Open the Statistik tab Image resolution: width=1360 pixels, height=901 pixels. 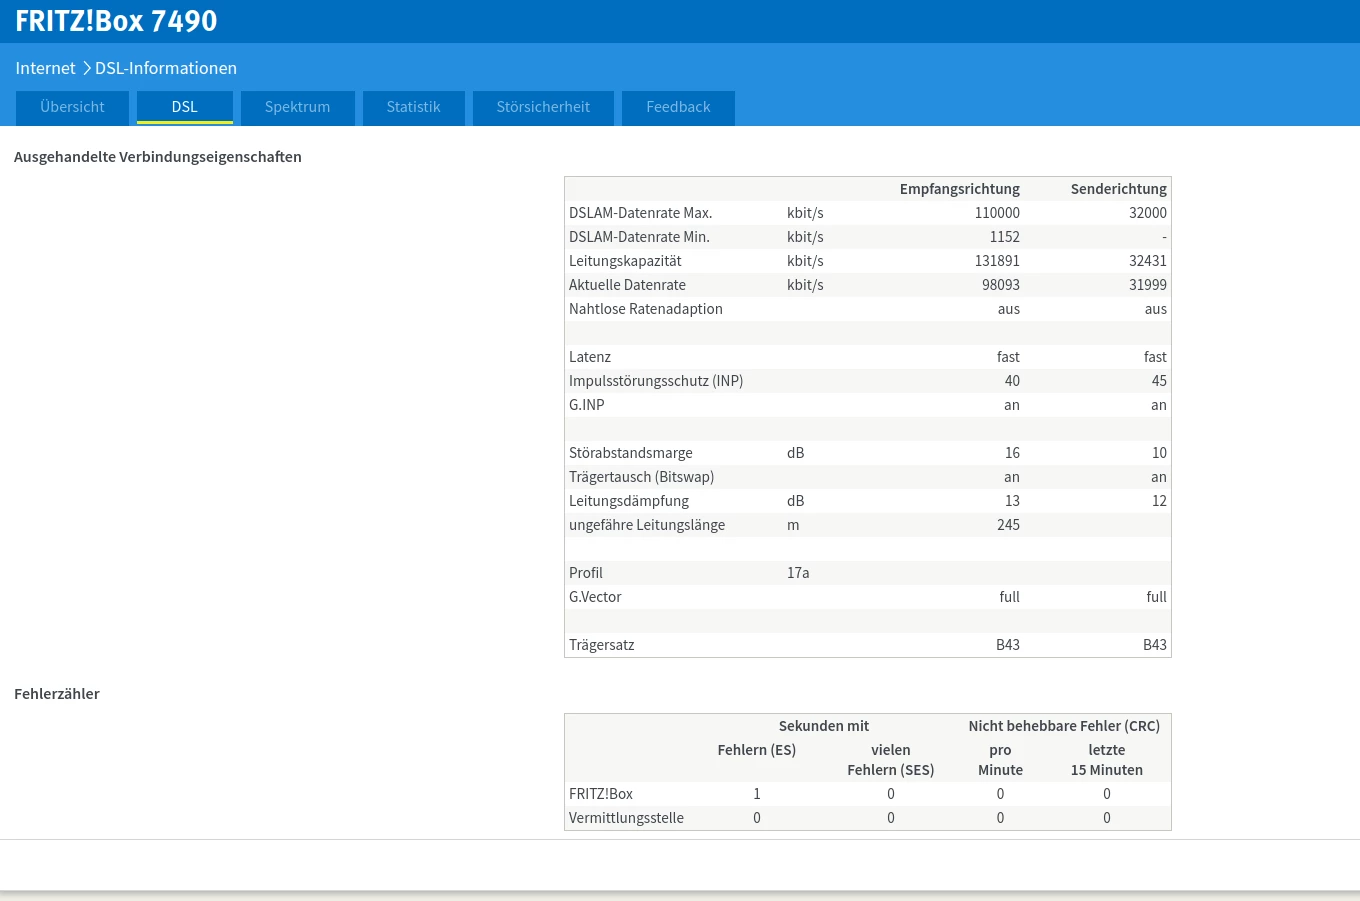(413, 107)
